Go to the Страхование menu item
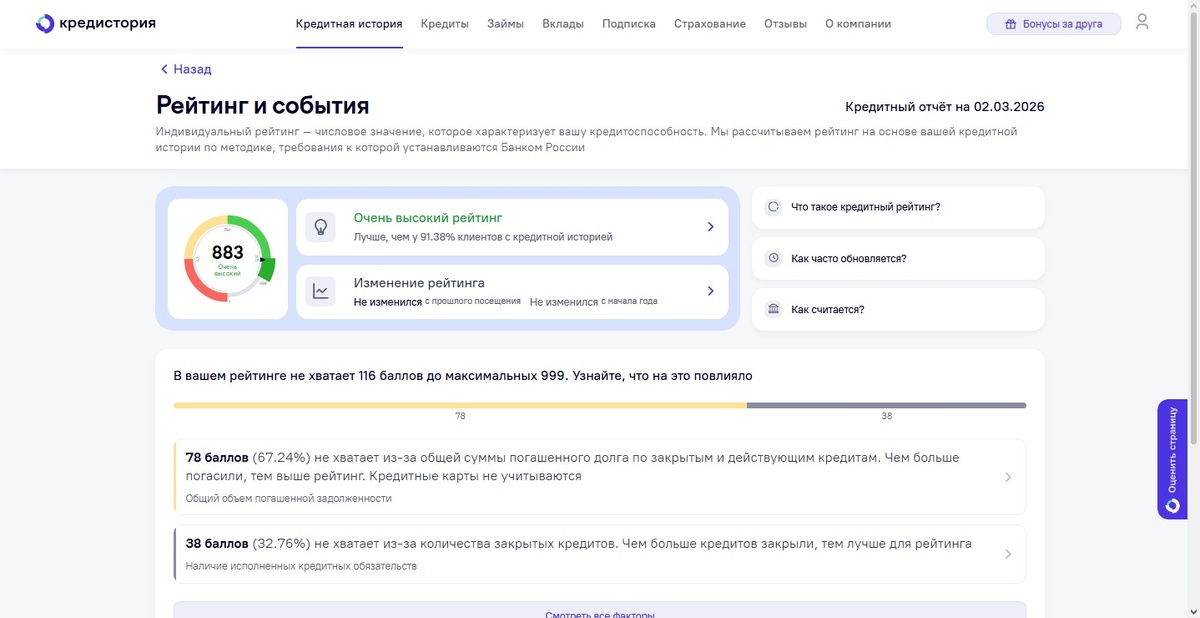The height and width of the screenshot is (618, 1200). 710,24
